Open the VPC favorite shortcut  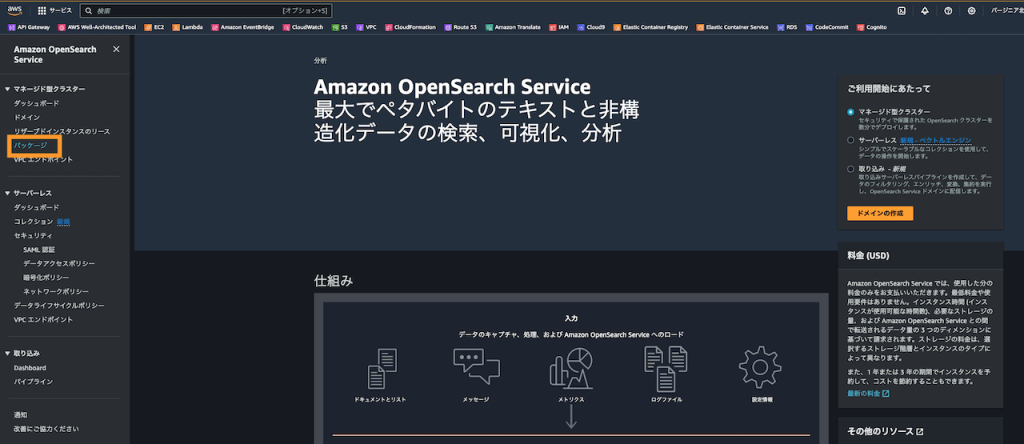(x=366, y=27)
